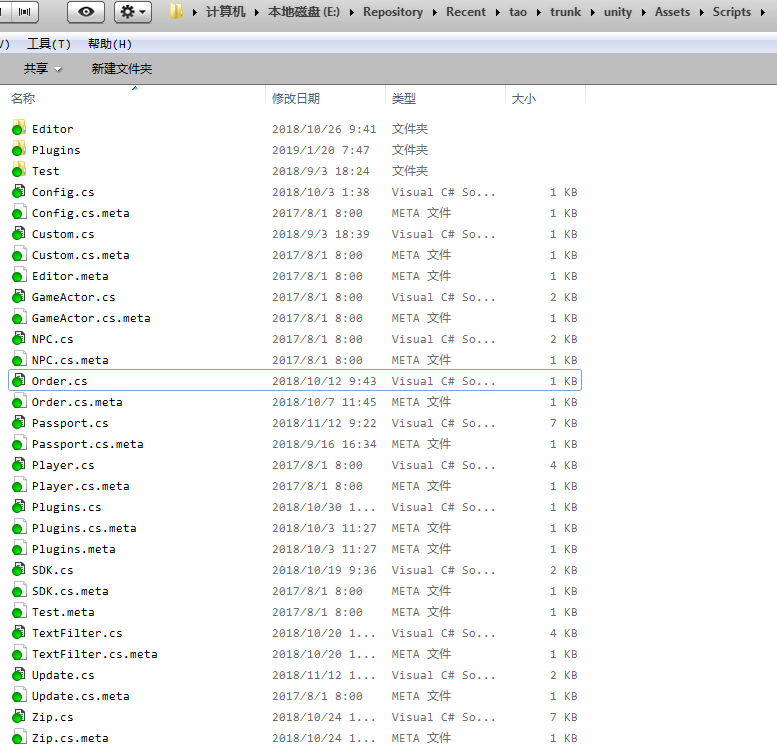The height and width of the screenshot is (751, 777).
Task: Click the 计算机 breadcrumb segment
Action: click(x=225, y=12)
